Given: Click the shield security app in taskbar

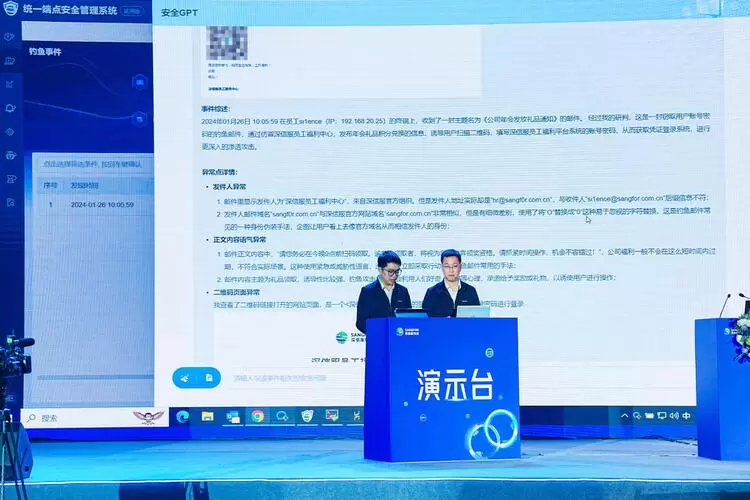Looking at the screenshot, I should point(307,415).
